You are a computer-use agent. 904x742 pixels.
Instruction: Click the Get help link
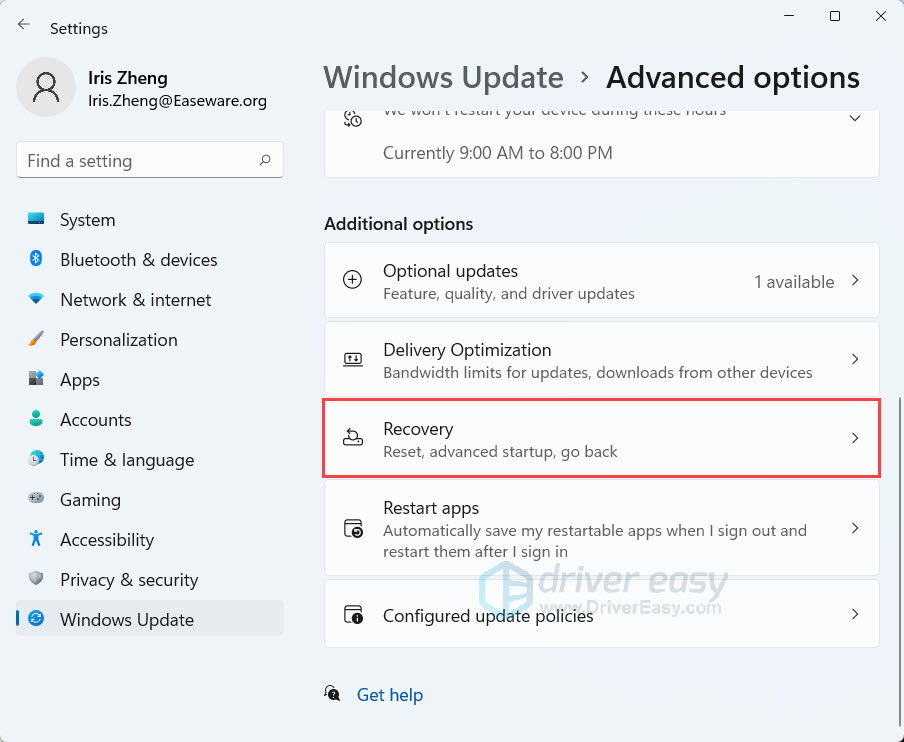[x=389, y=695]
